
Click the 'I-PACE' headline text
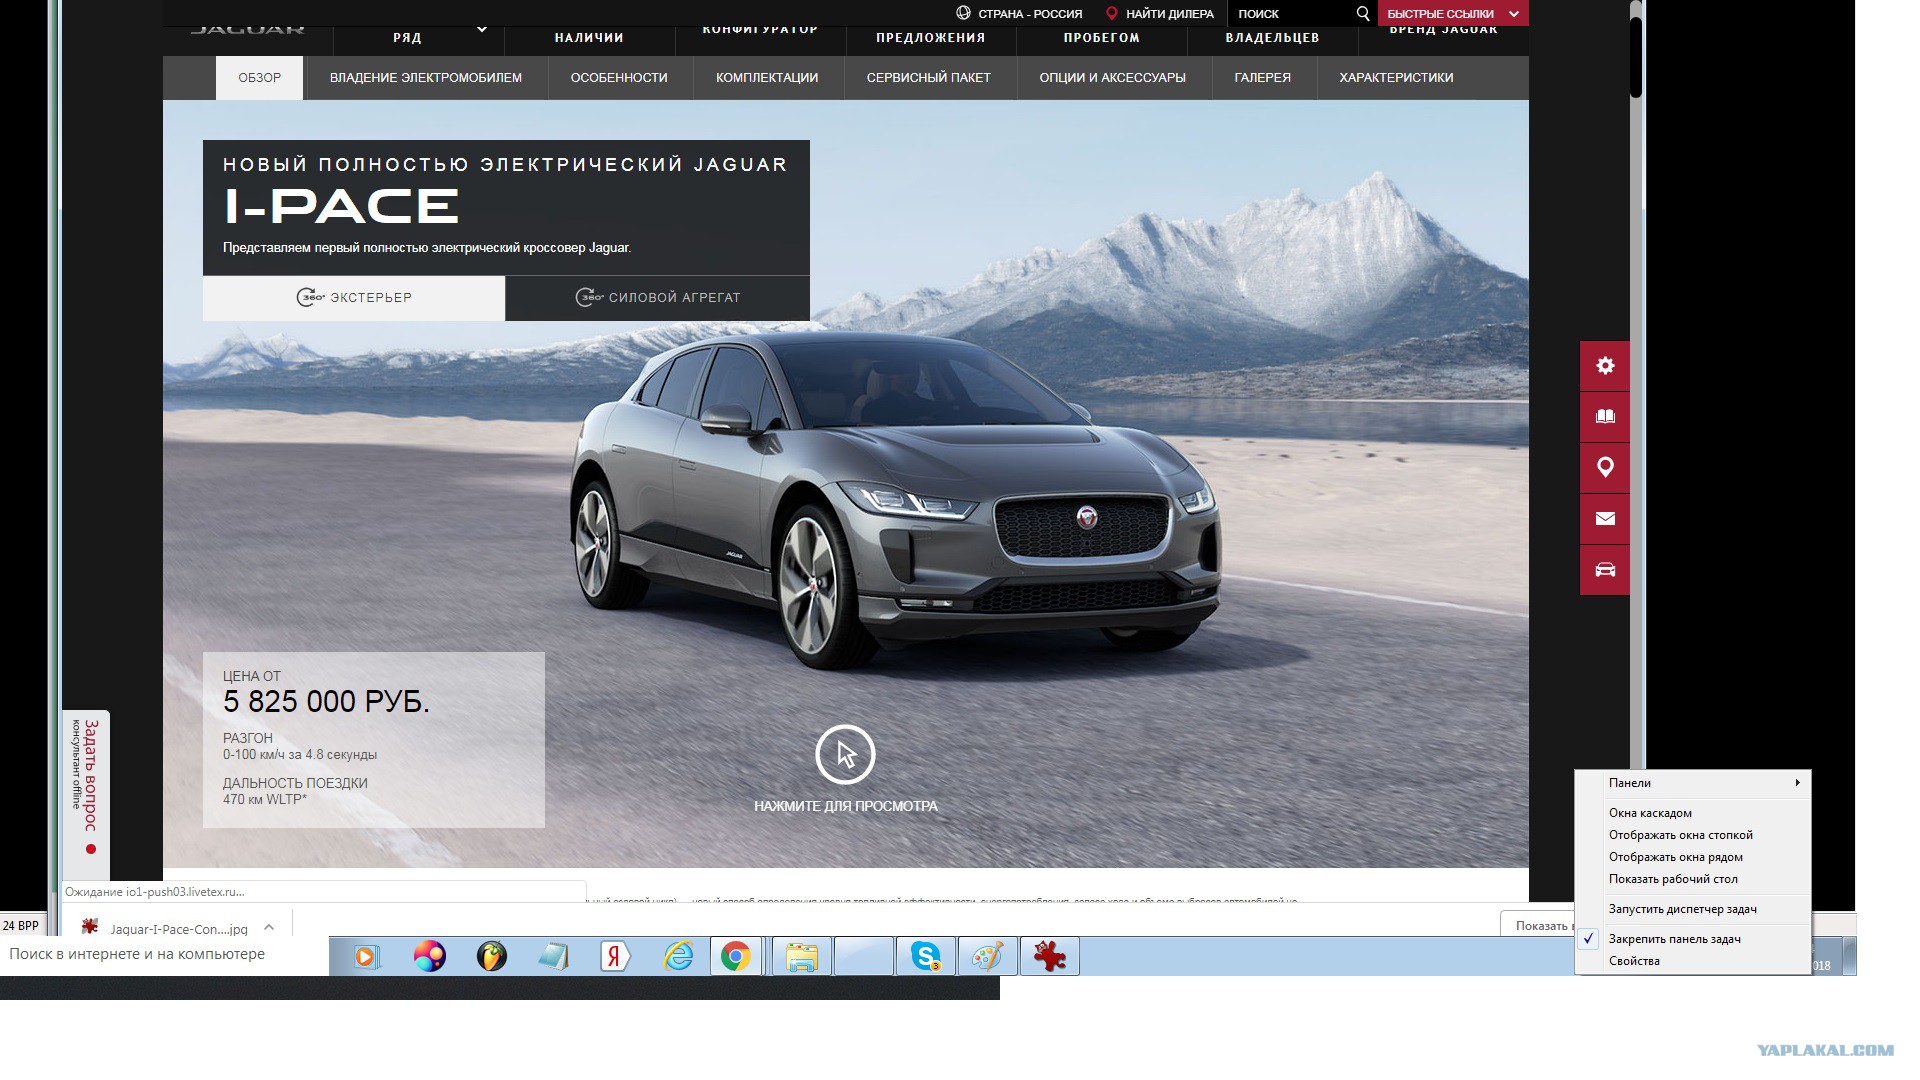tap(341, 207)
